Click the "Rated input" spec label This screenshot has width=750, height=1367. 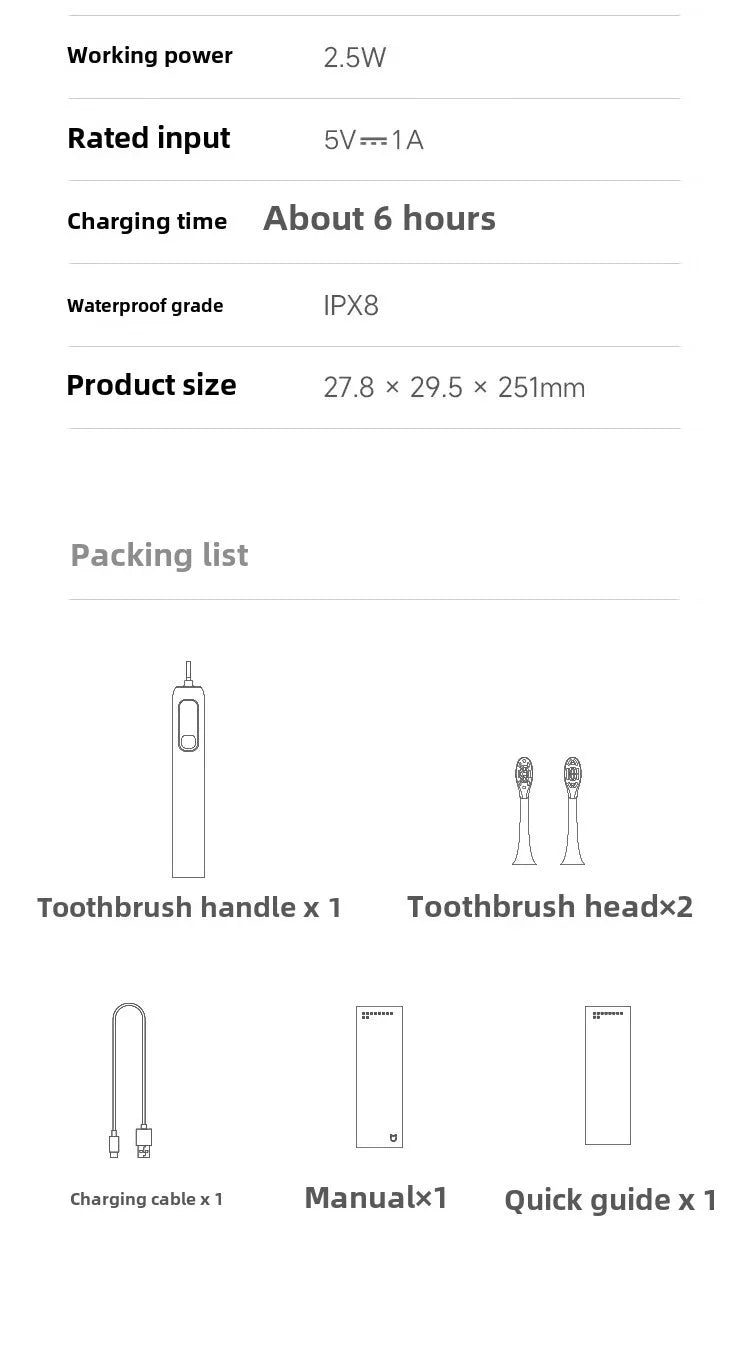[149, 138]
